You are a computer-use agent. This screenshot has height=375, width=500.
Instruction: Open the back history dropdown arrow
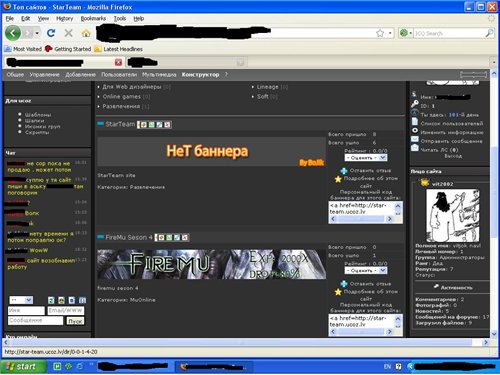point(37,33)
